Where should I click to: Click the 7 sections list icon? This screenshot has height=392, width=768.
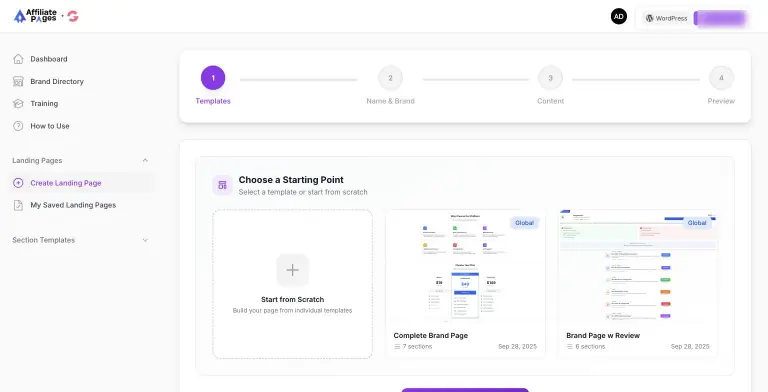point(397,346)
